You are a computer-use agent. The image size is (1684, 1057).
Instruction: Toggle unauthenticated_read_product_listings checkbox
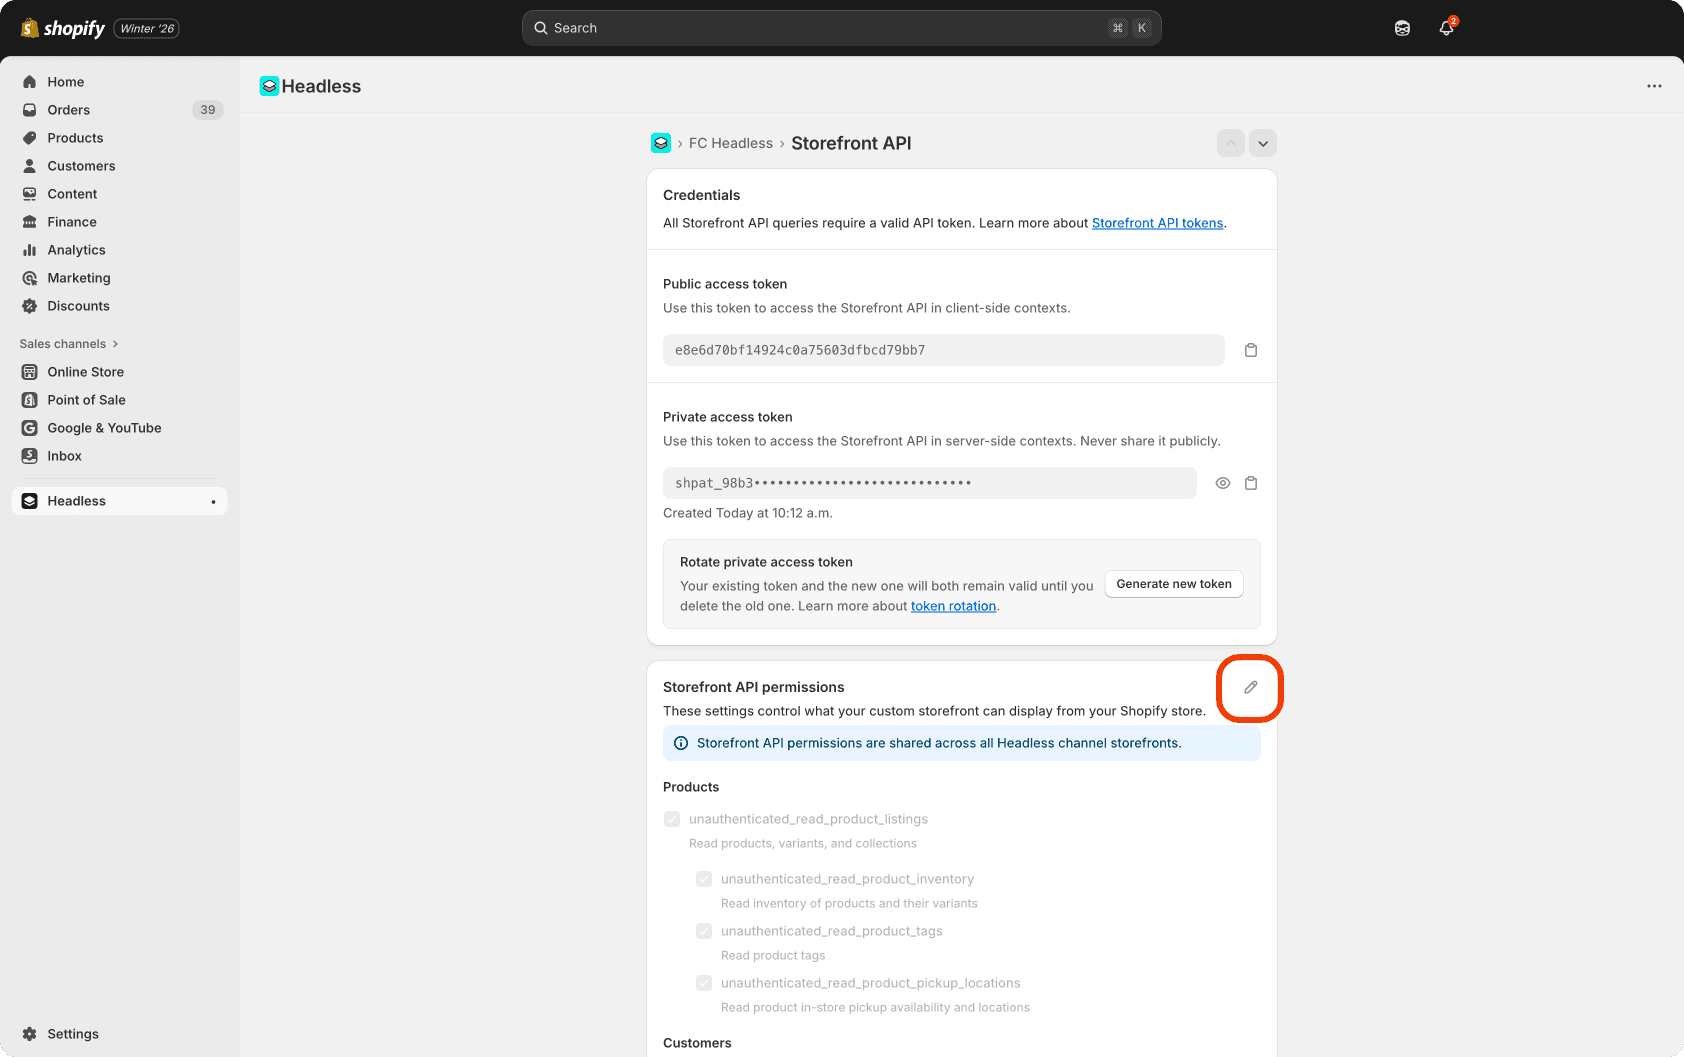coord(672,819)
